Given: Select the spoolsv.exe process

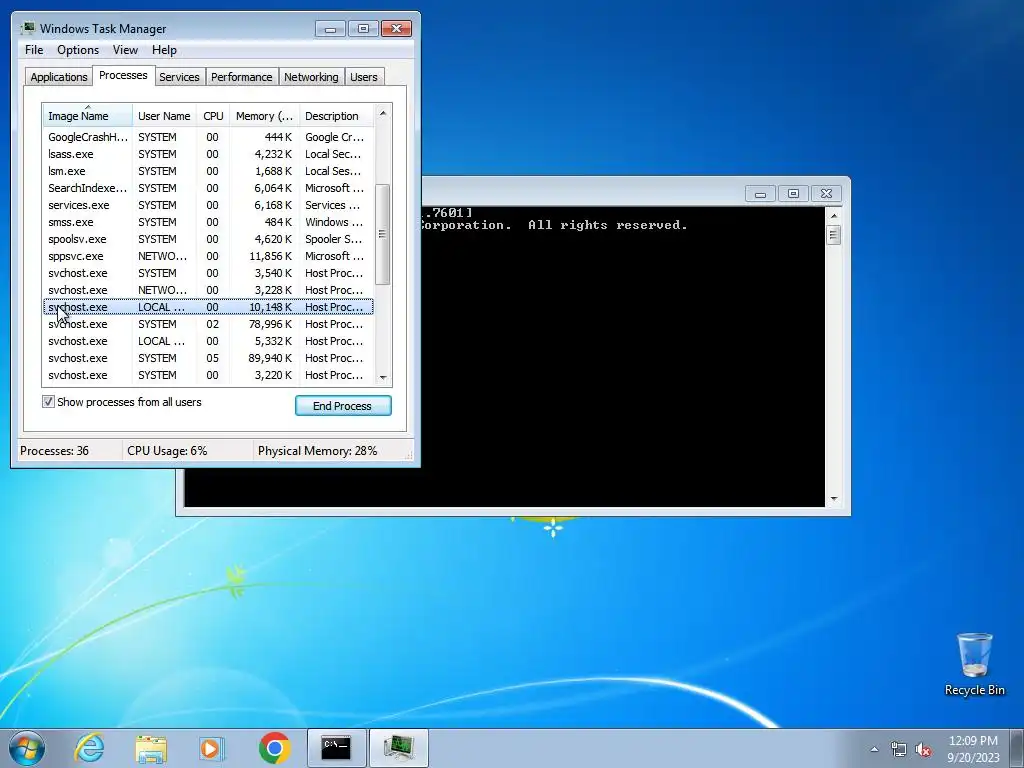Looking at the screenshot, I should (x=208, y=239).
